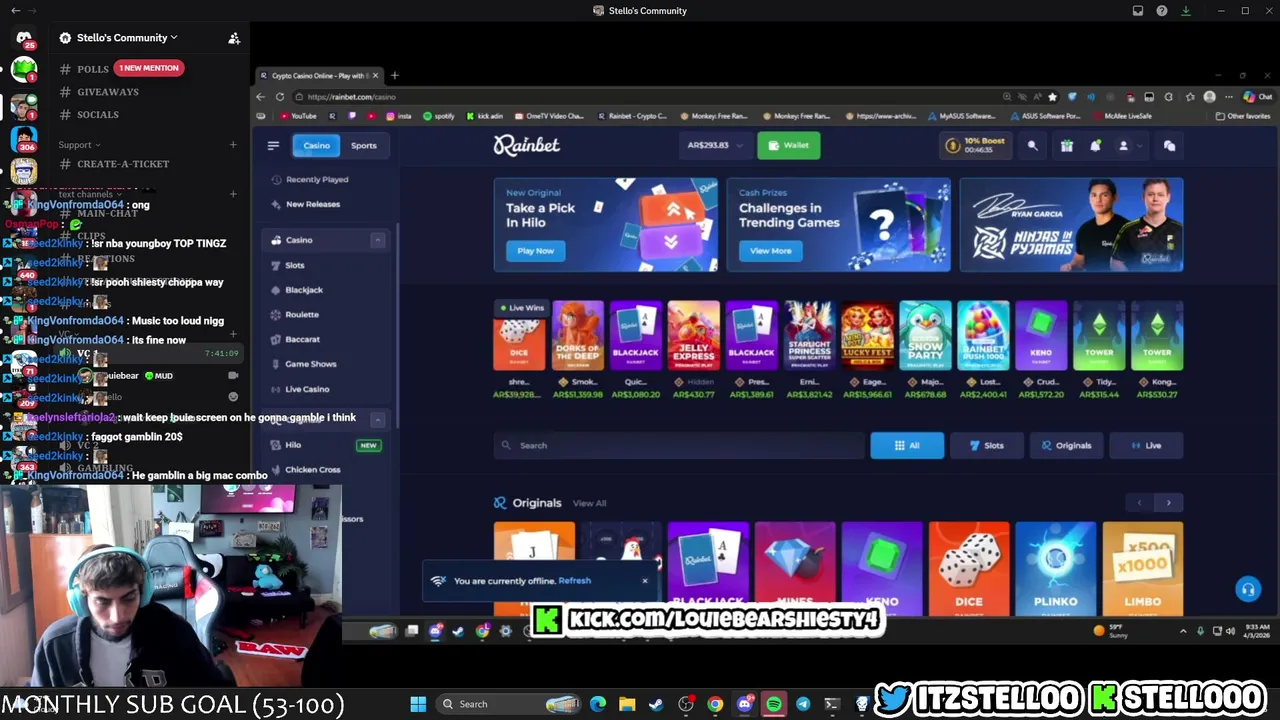Open the Rainbet notifications bell icon
Image resolution: width=1280 pixels, height=720 pixels.
(x=1095, y=146)
